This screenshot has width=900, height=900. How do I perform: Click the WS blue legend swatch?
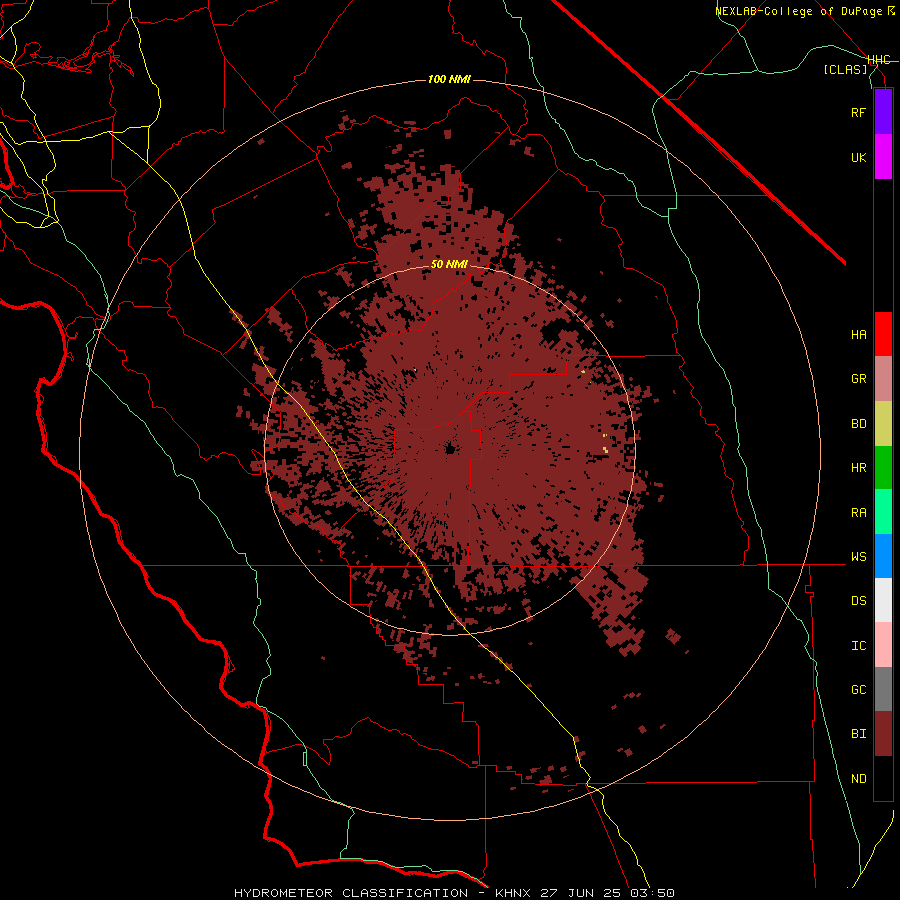[x=883, y=556]
